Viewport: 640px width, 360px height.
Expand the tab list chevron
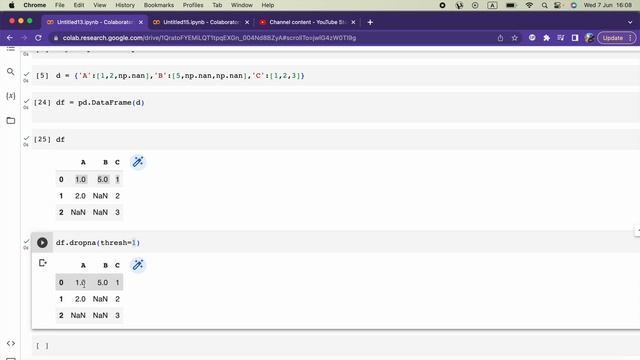click(630, 22)
